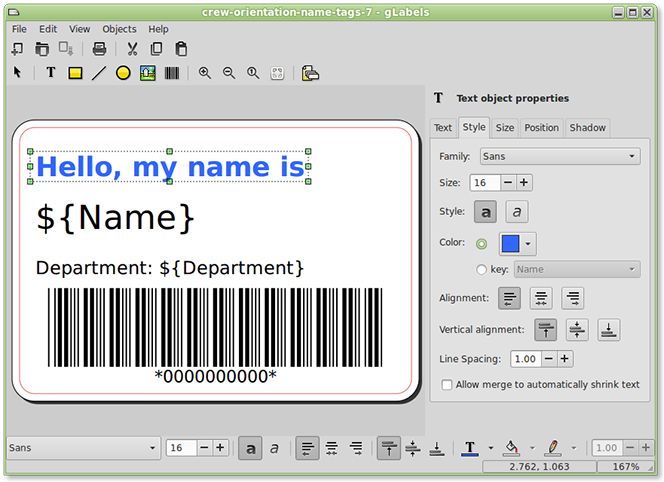Image resolution: width=664 pixels, height=482 pixels.
Task: Open the File menu
Action: [x=19, y=29]
